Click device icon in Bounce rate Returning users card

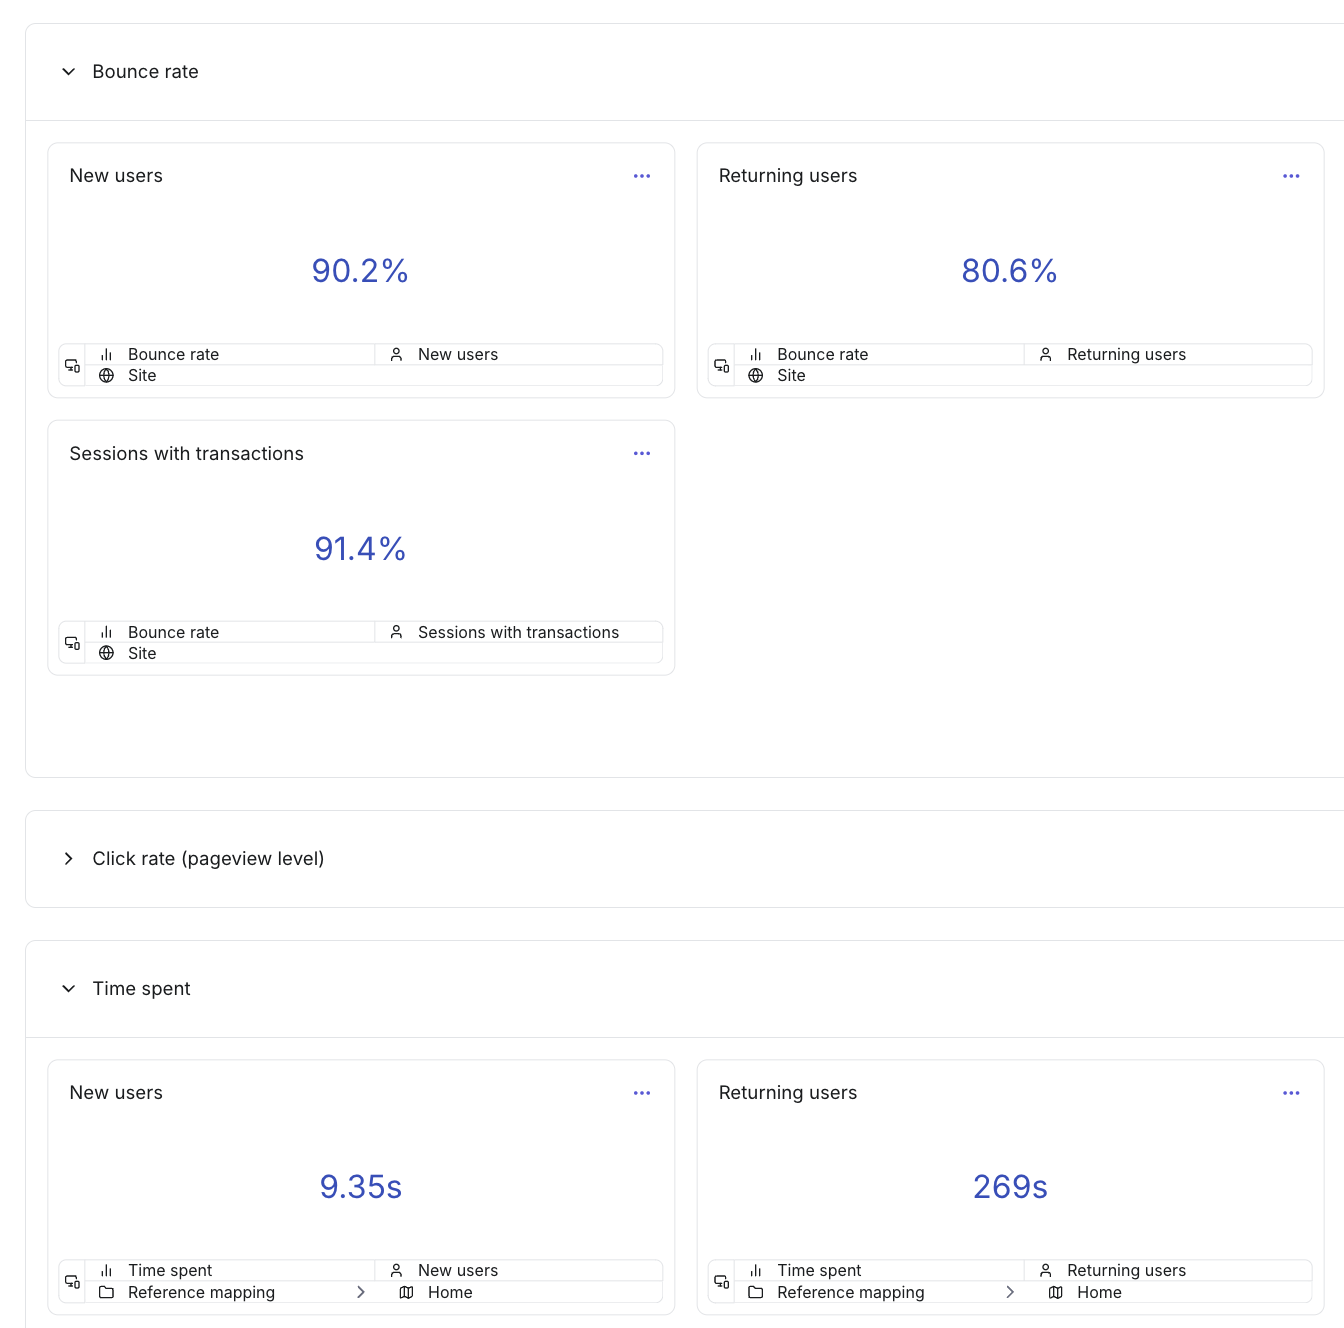(721, 365)
